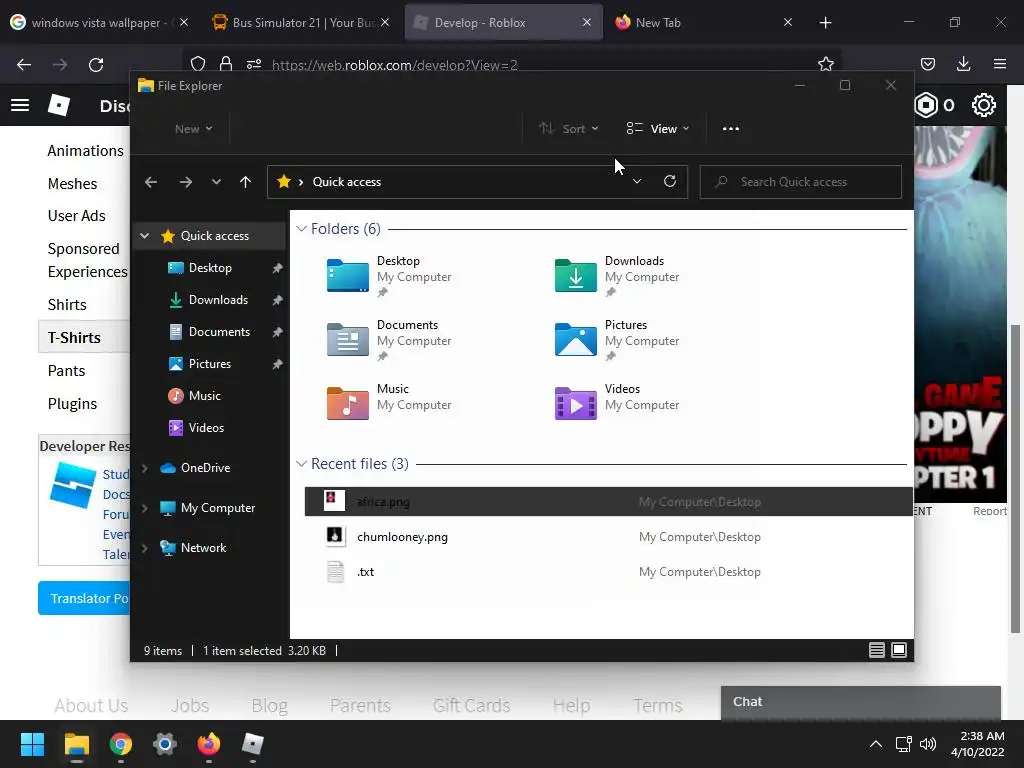
Task: Go up one folder level in File Explorer
Action: click(245, 182)
